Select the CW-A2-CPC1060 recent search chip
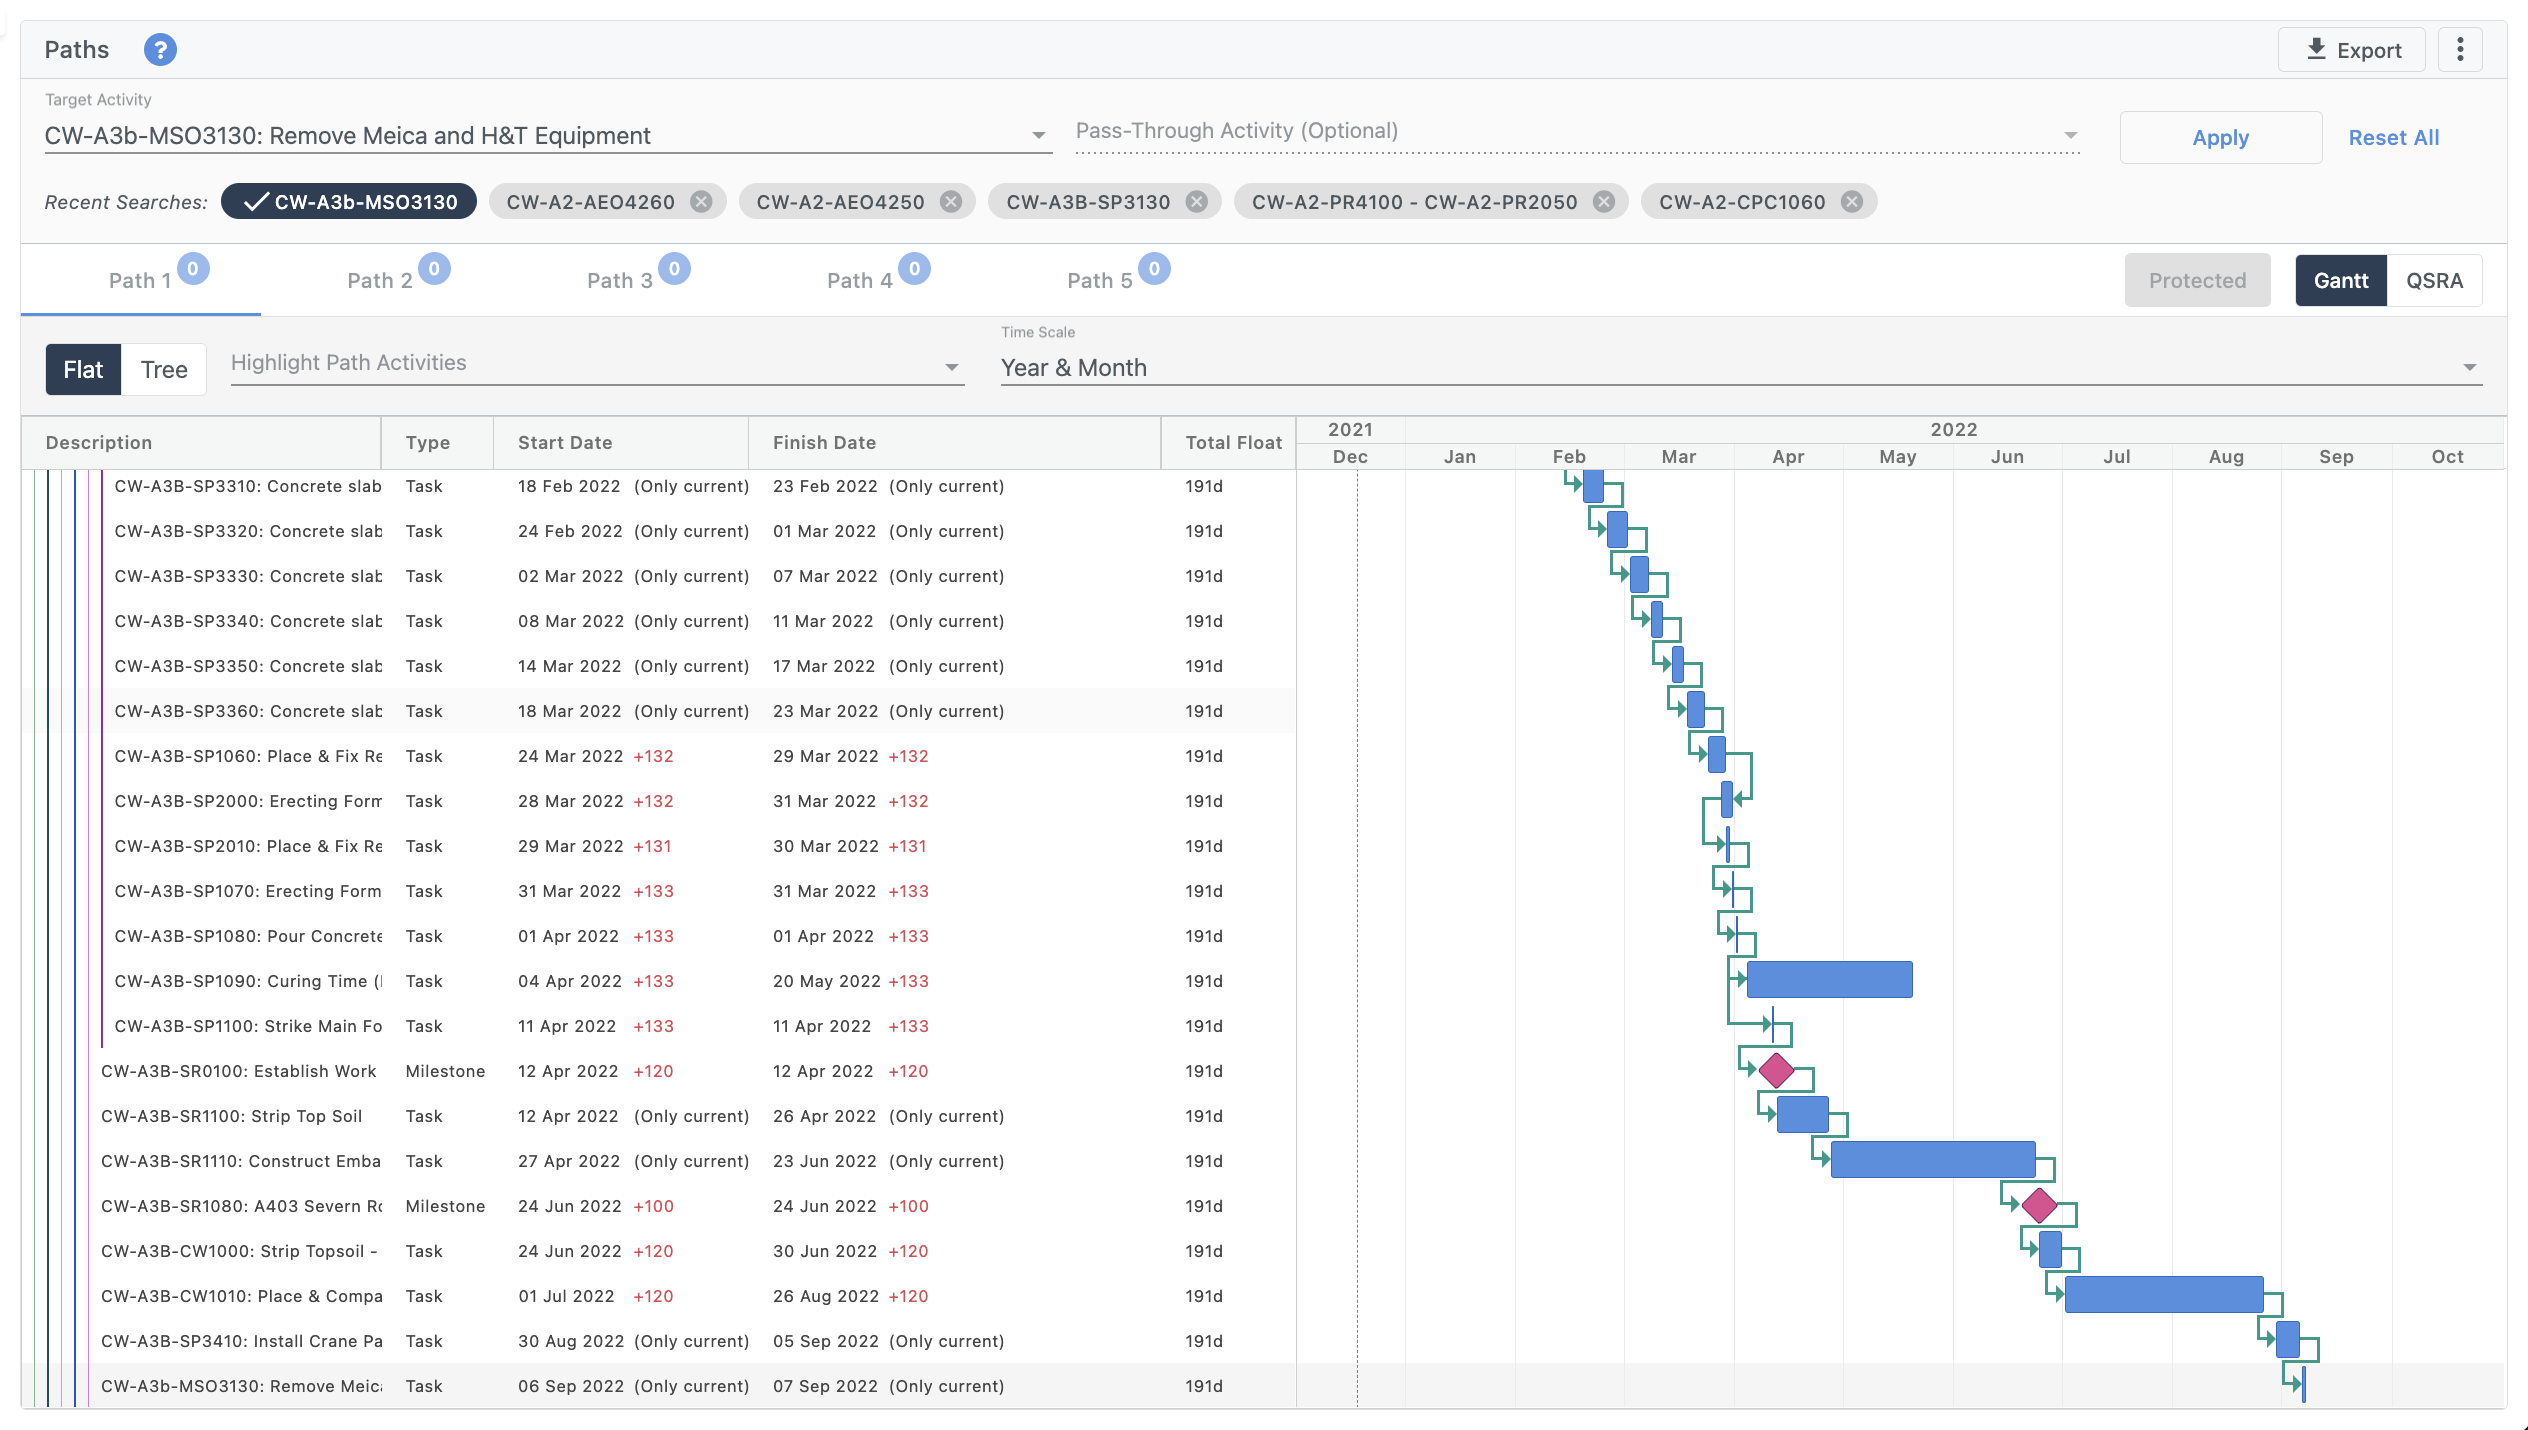Image resolution: width=2528 pixels, height=1430 pixels. pyautogui.click(x=1742, y=202)
